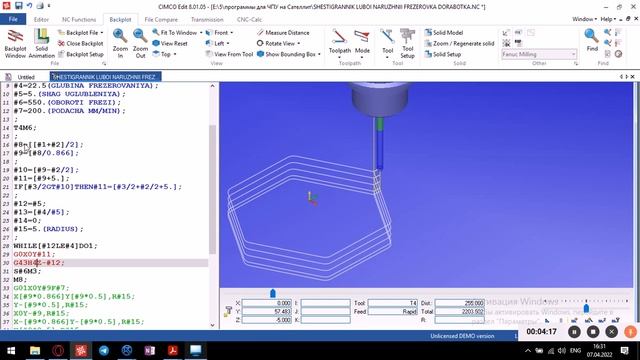Click code line WHILE[#12LE#4]DO1;
This screenshot has width=640, height=360.
point(56,246)
